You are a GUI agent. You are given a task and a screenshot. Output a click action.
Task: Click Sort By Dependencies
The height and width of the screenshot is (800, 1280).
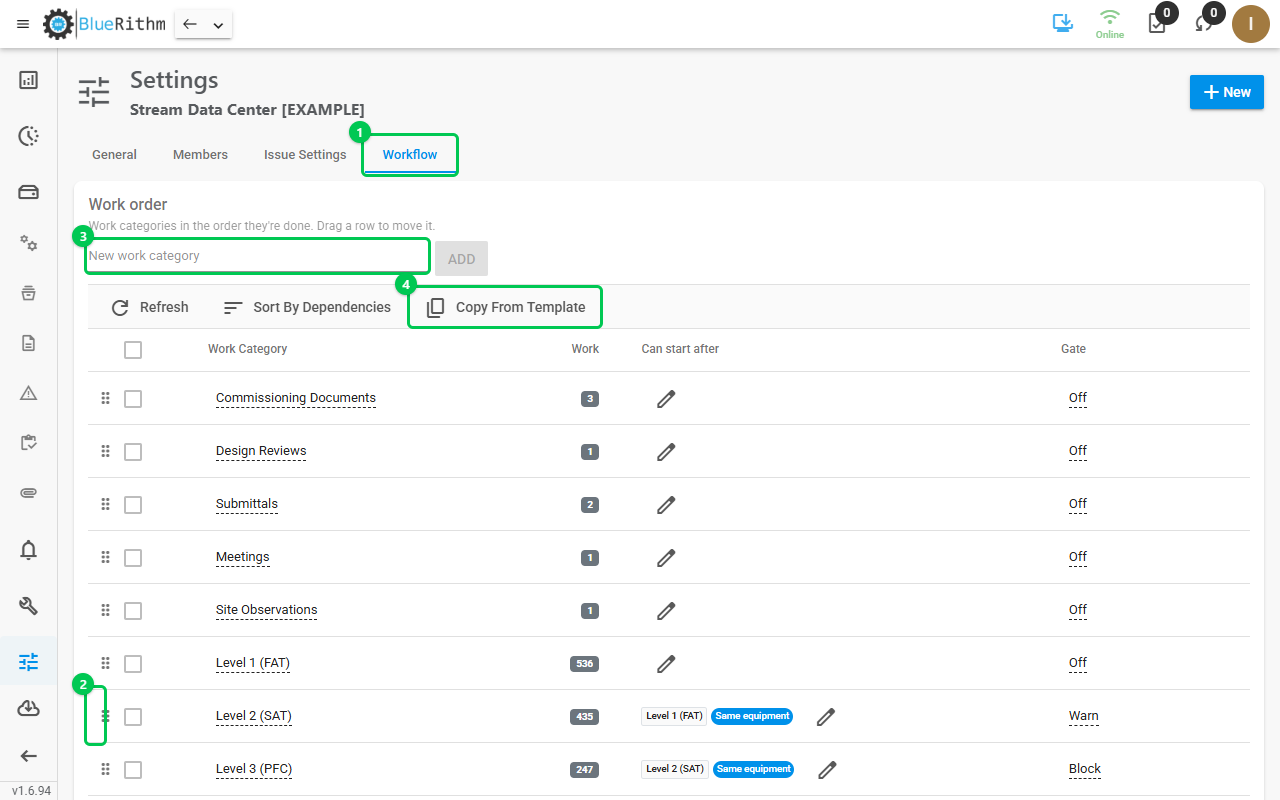(307, 307)
